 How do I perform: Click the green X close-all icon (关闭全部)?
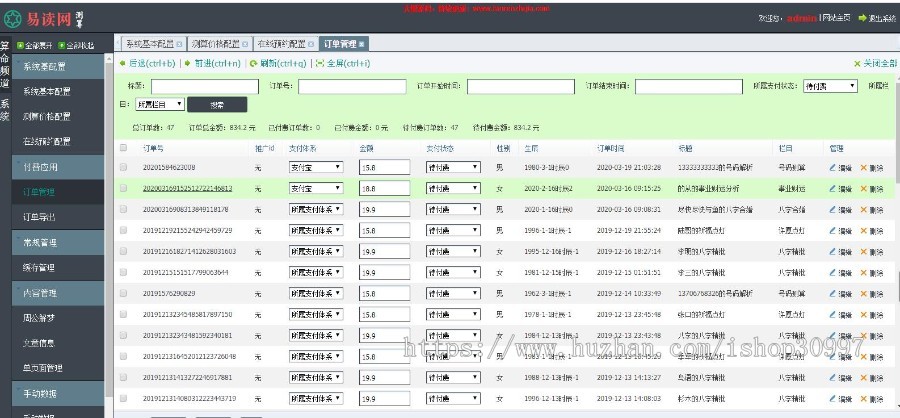(x=857, y=64)
